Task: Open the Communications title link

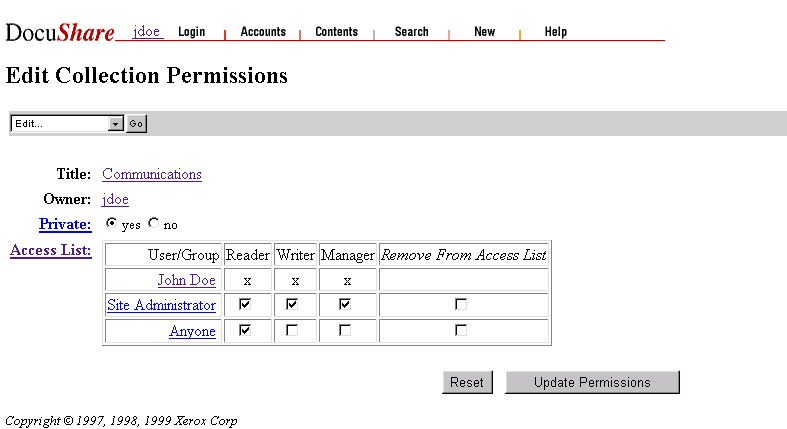Action: 152,174
